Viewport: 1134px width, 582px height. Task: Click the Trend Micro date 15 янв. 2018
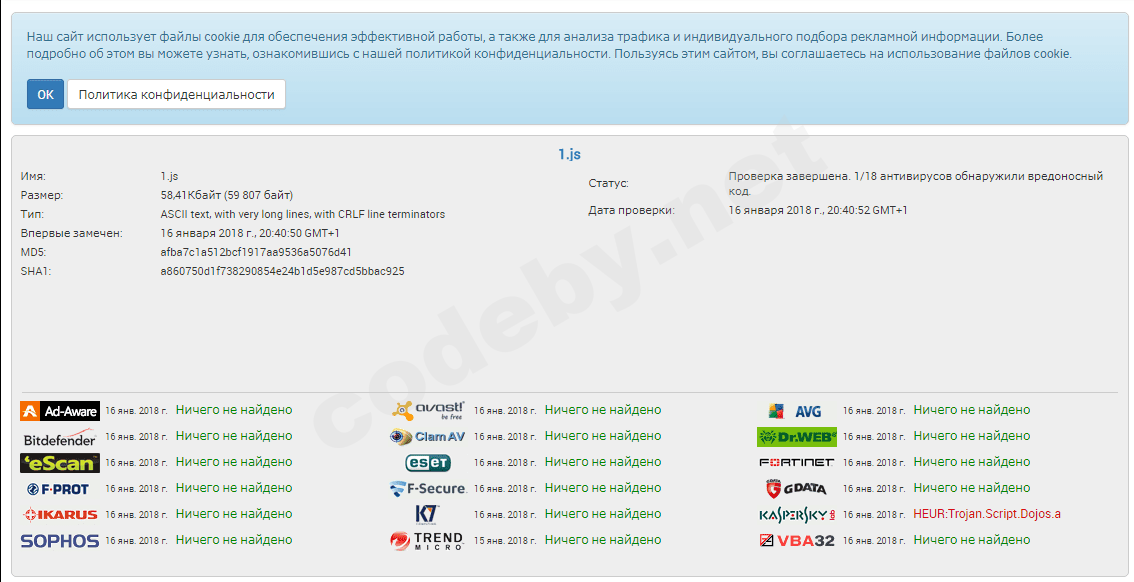tap(505, 541)
